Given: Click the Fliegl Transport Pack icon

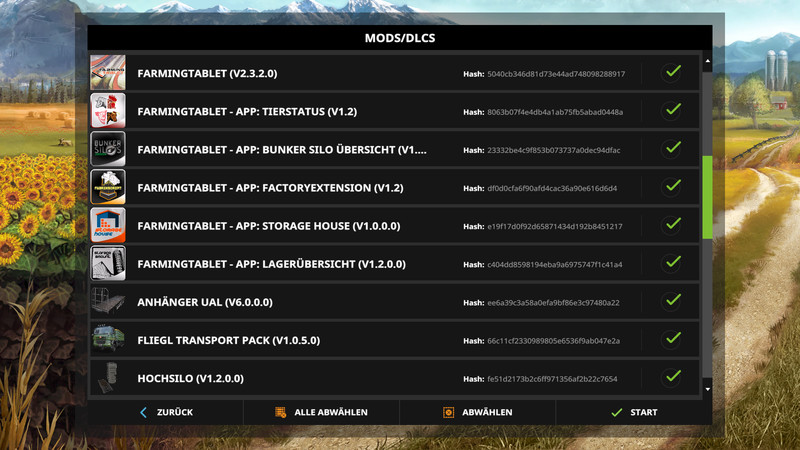Looking at the screenshot, I should coord(108,340).
